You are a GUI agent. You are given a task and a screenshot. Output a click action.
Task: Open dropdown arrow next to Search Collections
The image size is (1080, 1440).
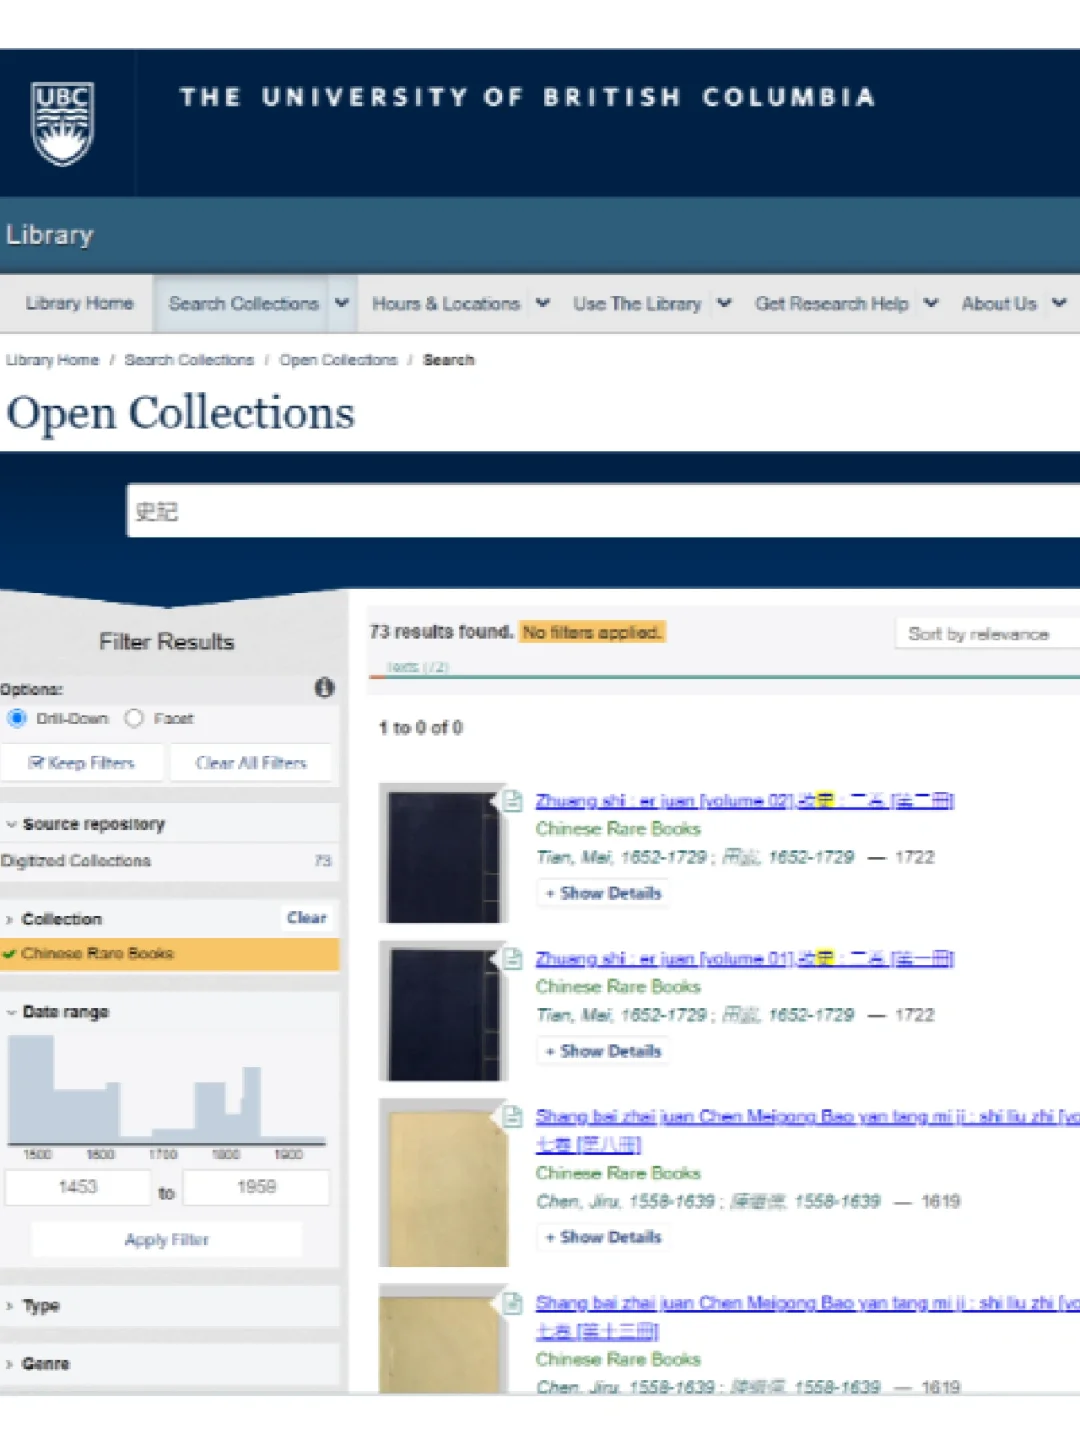point(342,303)
